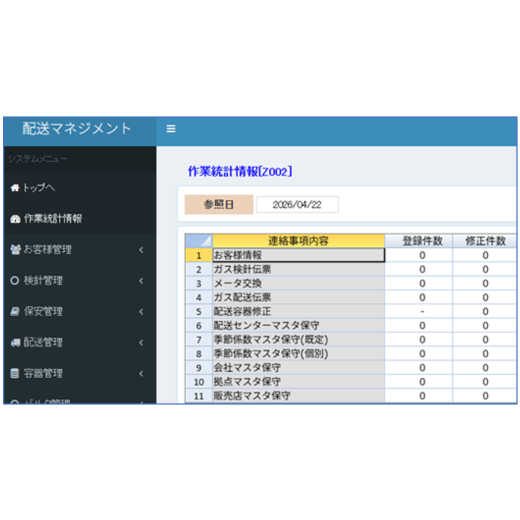520x520 pixels.
Task: Click the truck icon beside 配送管理
Action: pyautogui.click(x=15, y=342)
